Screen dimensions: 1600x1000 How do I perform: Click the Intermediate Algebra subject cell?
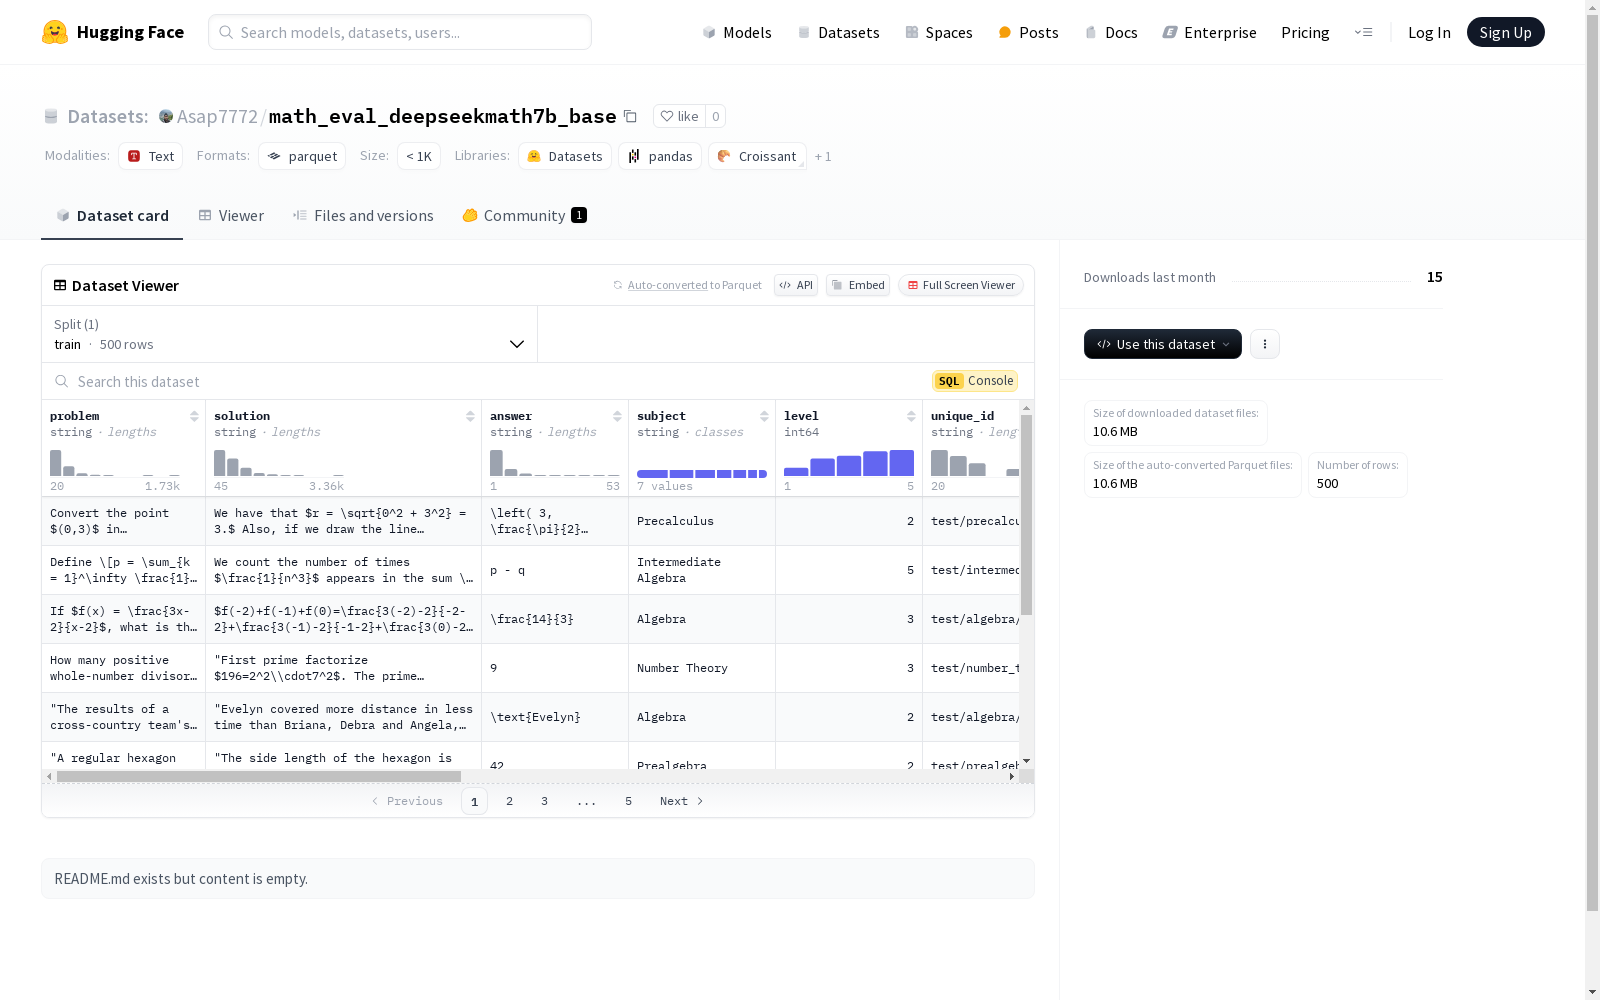(x=702, y=570)
